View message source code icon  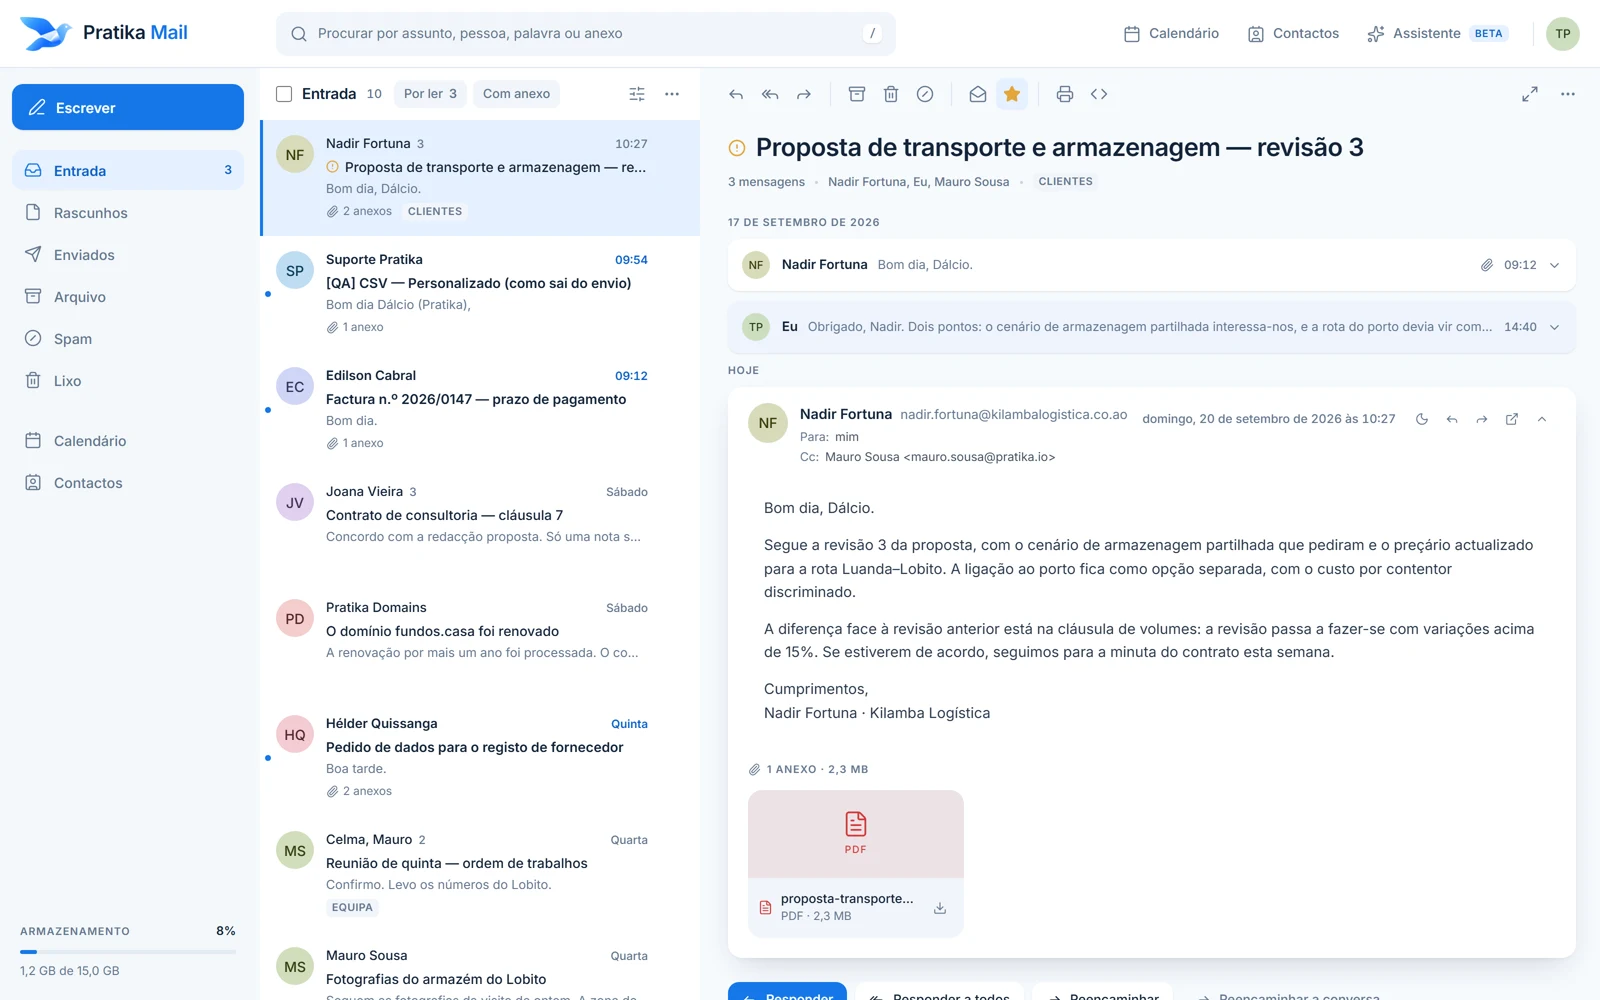point(1099,94)
